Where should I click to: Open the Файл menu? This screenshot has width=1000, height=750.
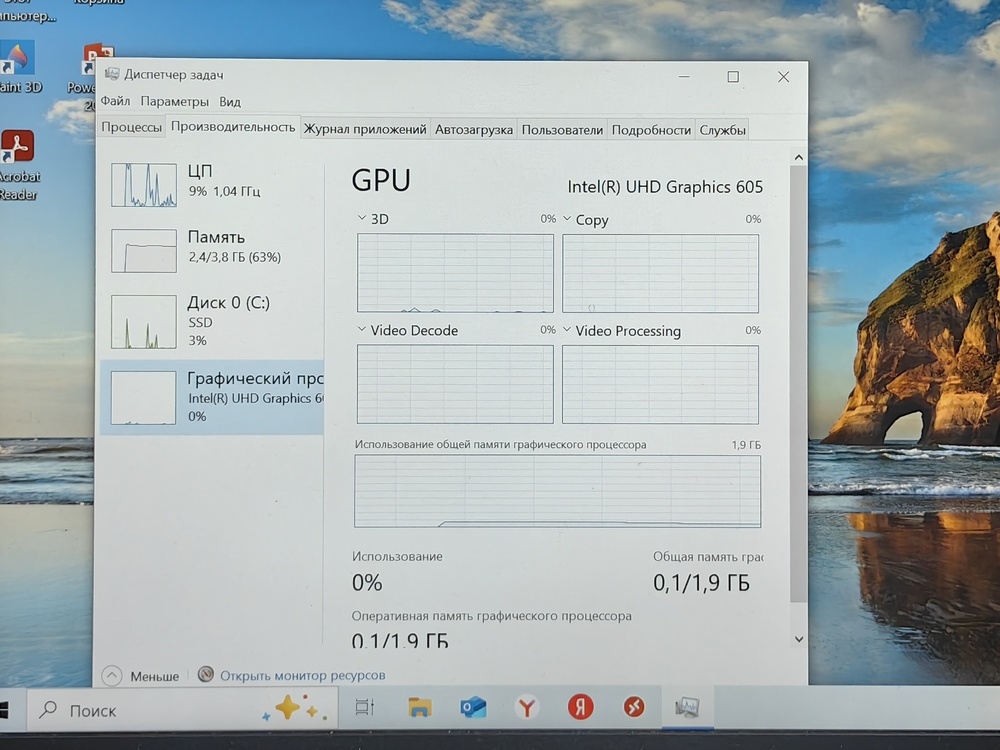(115, 101)
